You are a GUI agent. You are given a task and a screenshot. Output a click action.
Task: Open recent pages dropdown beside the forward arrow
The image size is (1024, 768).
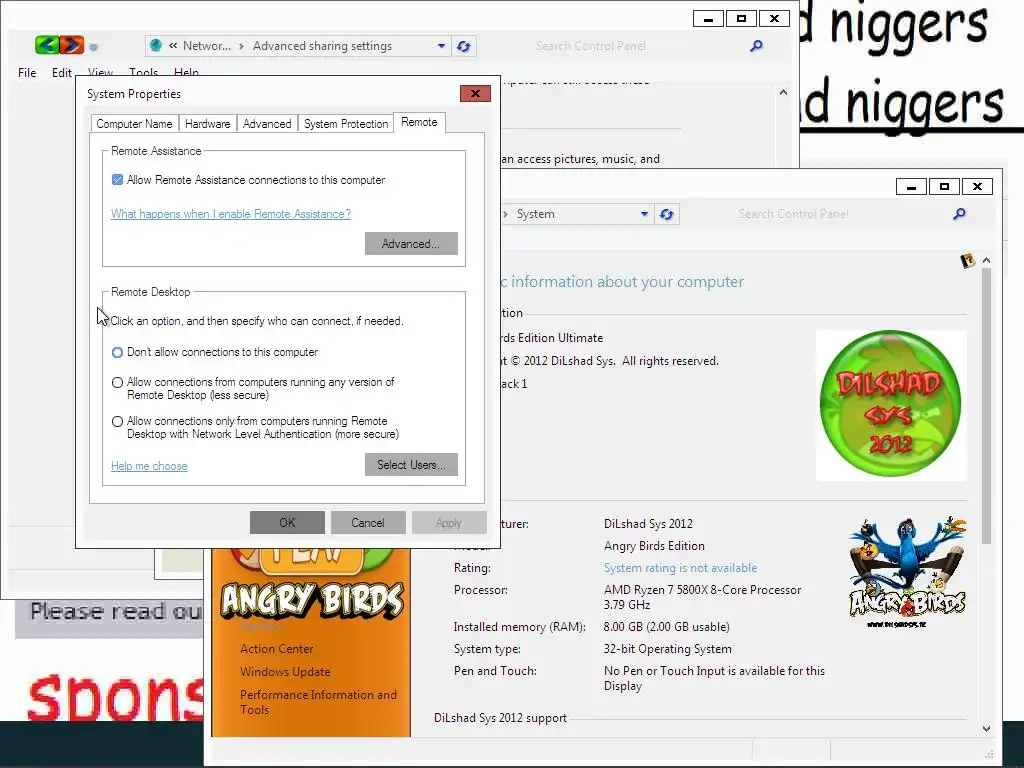coord(93,47)
